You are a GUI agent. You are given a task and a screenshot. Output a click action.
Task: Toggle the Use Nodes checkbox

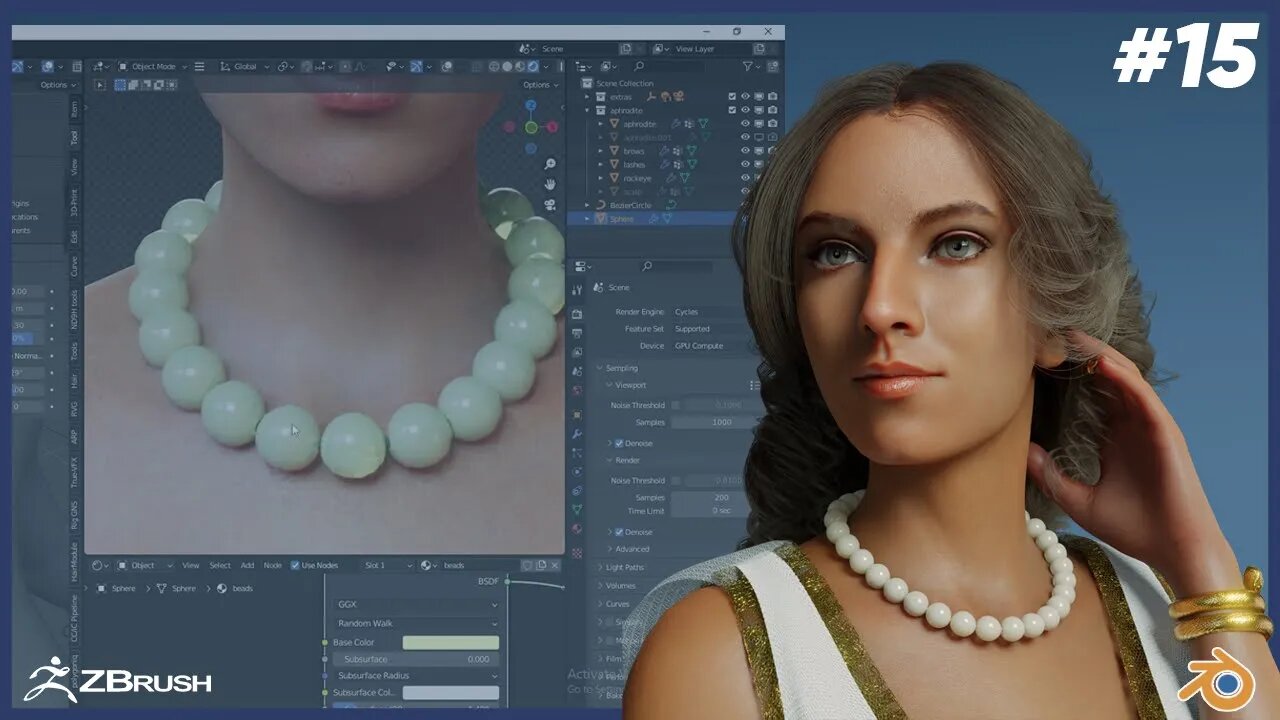pyautogui.click(x=295, y=565)
